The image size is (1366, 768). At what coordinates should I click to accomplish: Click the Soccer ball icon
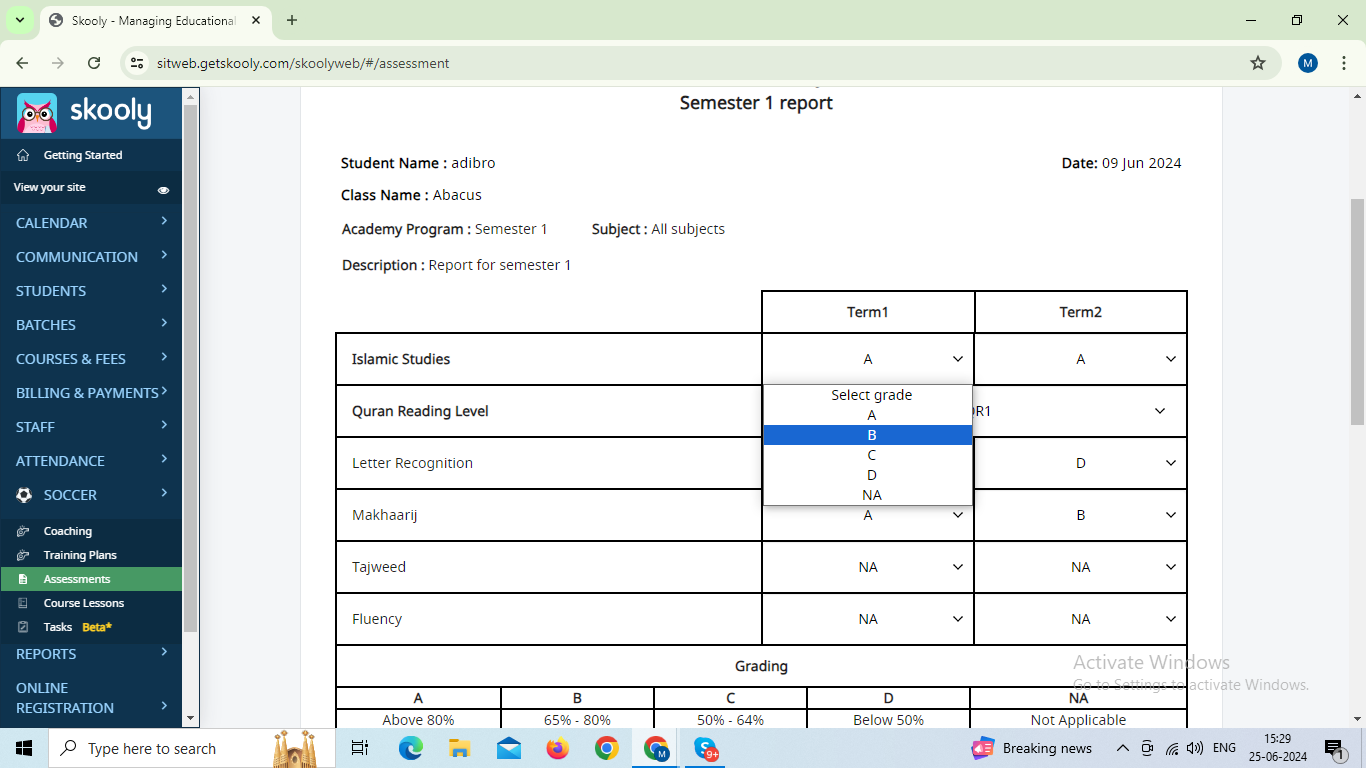point(24,495)
